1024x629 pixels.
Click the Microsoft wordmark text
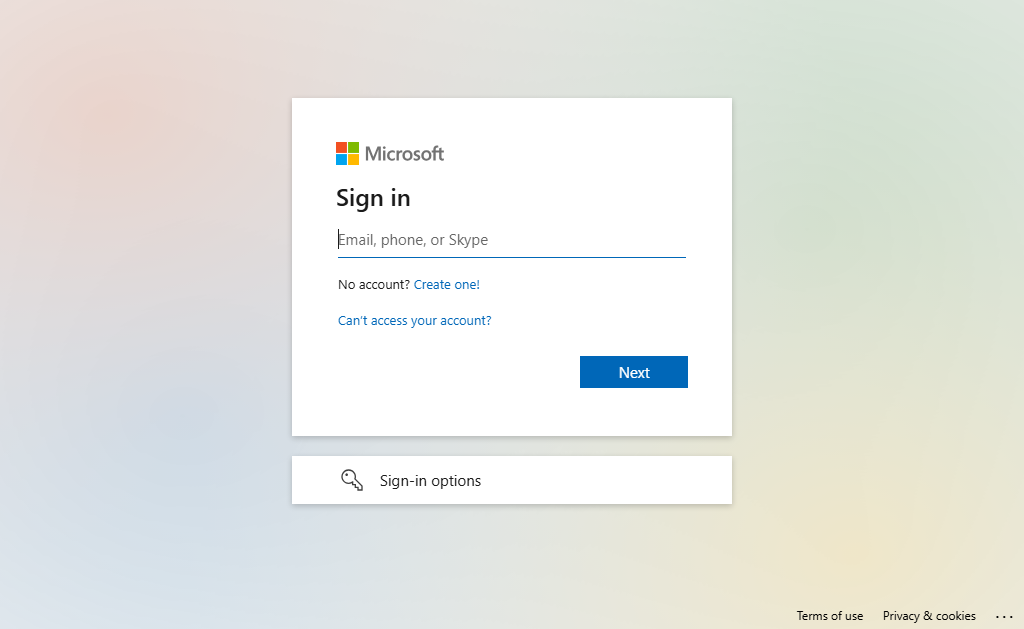pos(404,153)
